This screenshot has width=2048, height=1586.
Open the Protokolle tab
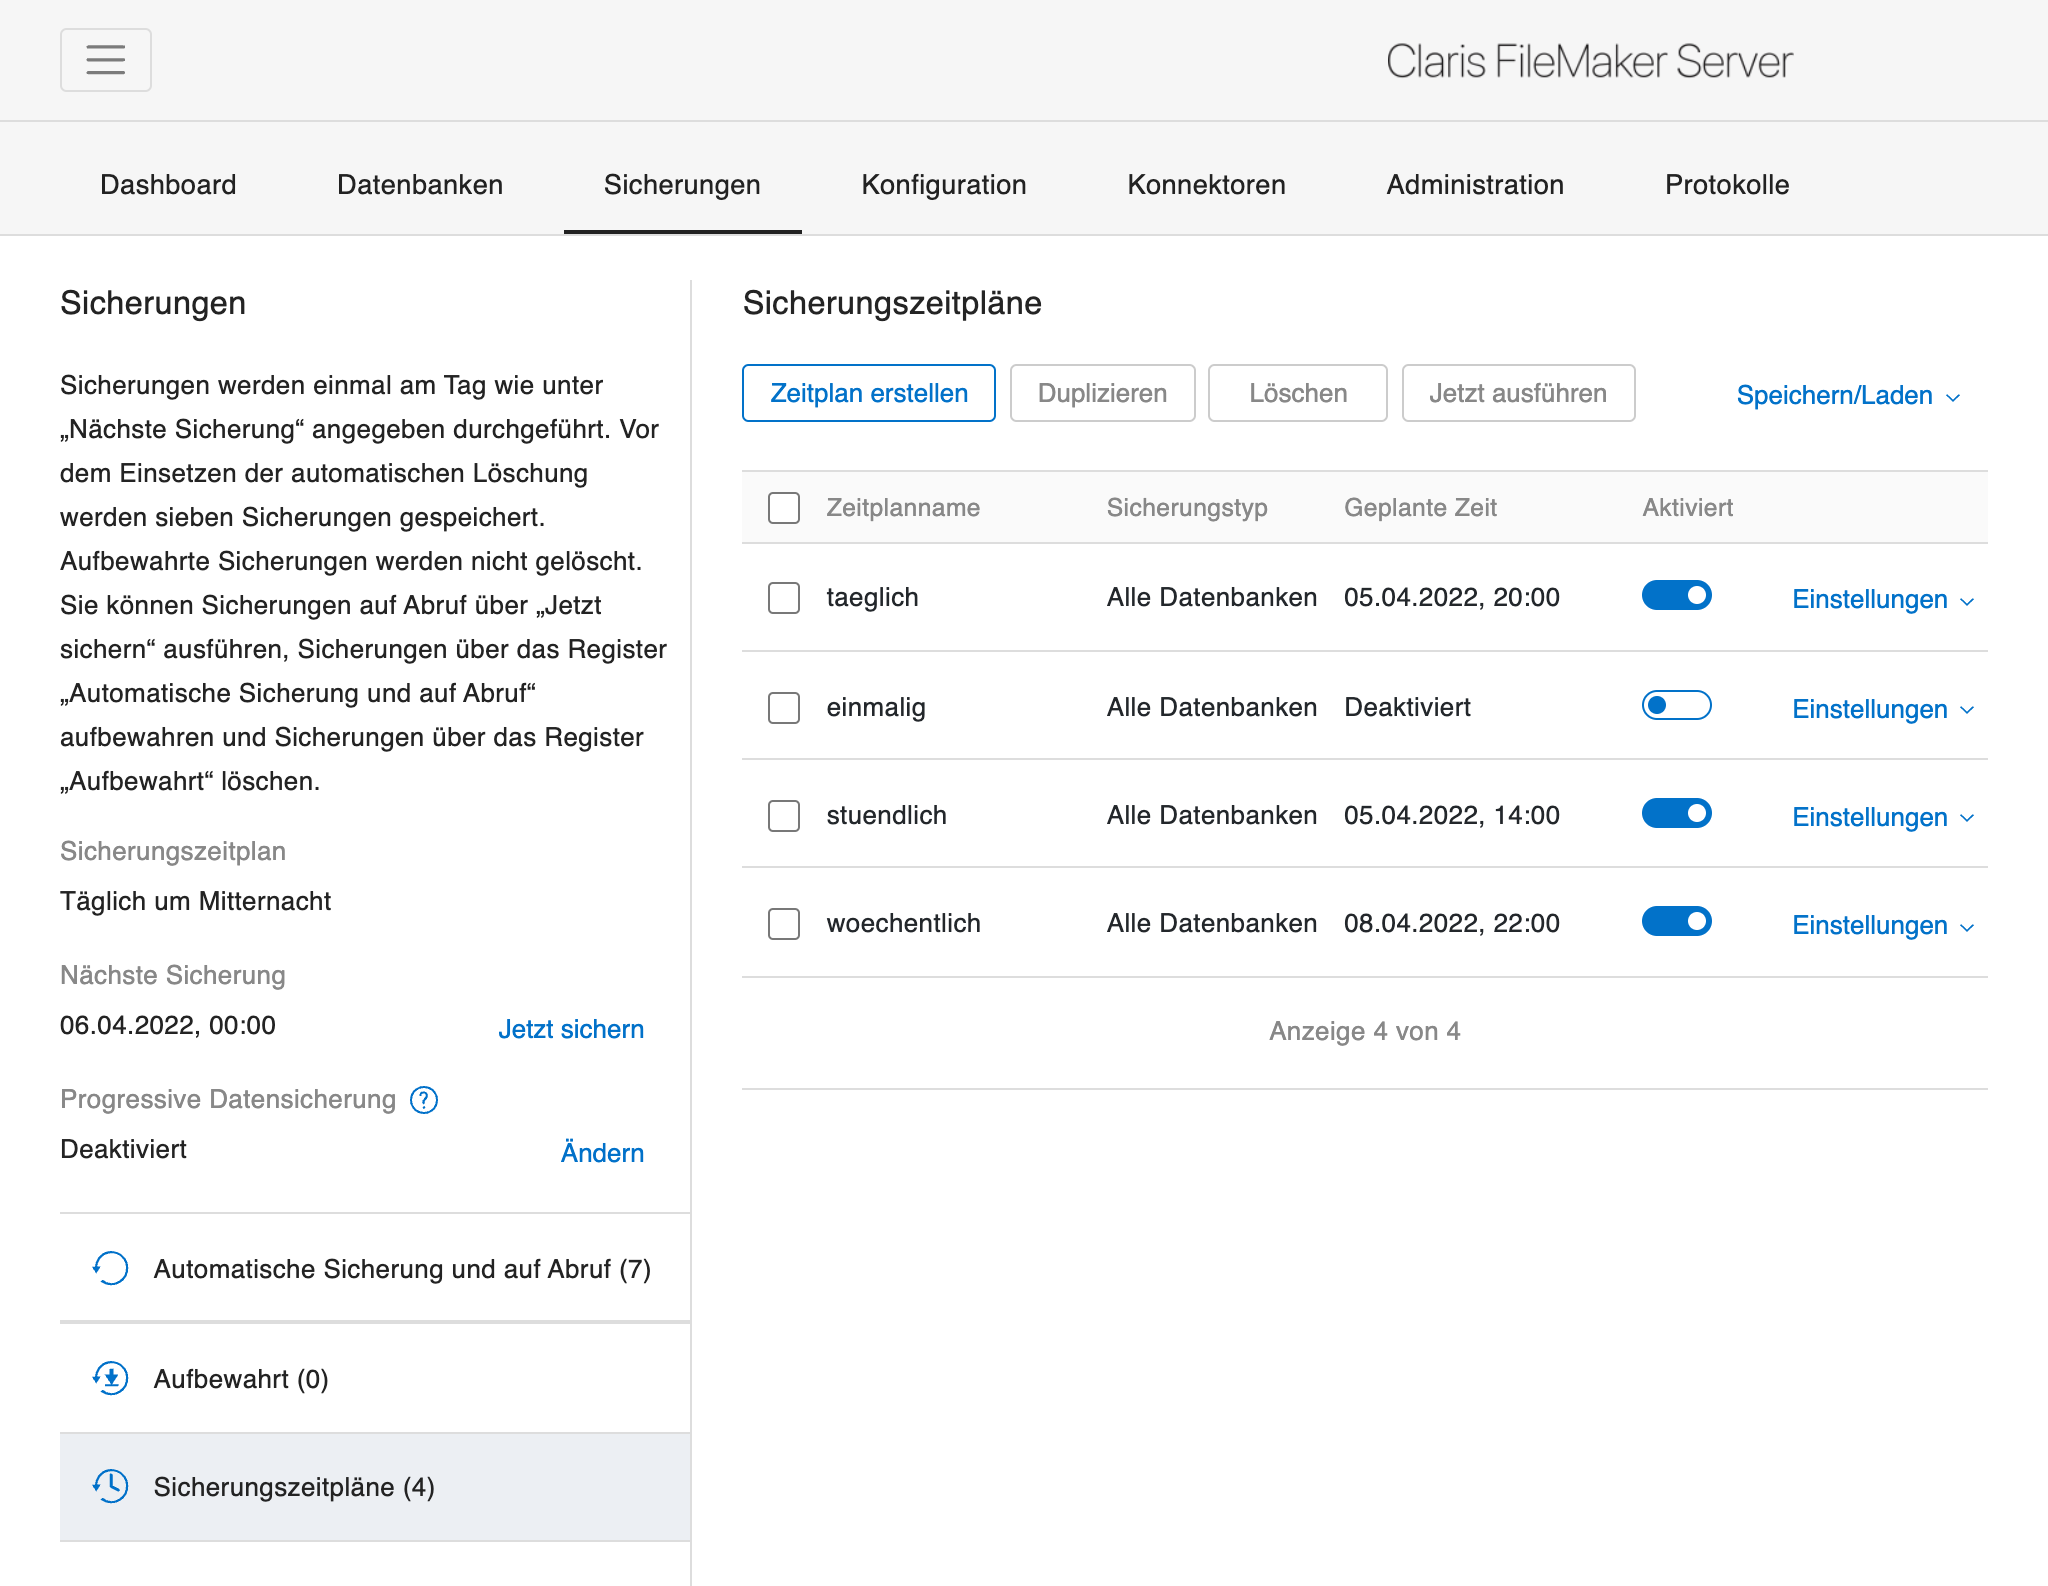coord(1727,185)
